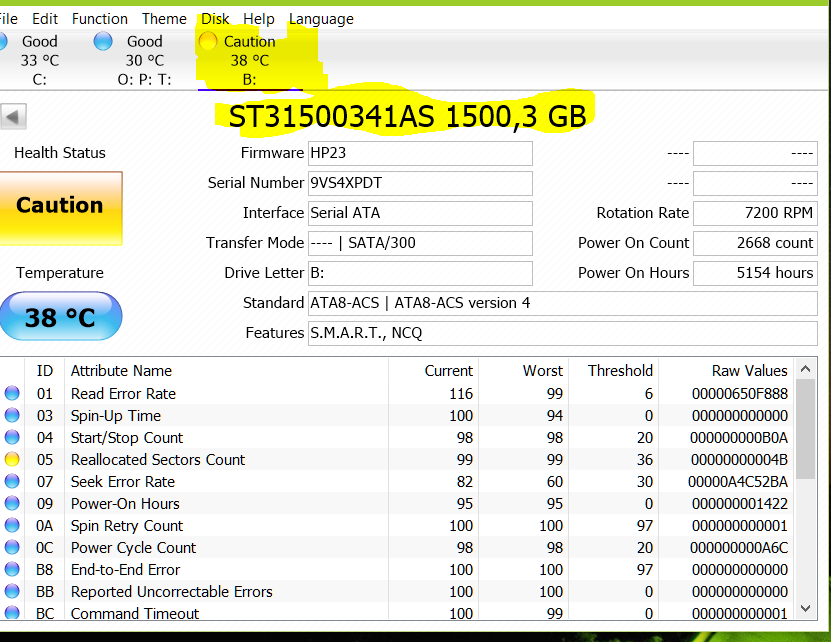Click the status dot for Spin Retry Count
The height and width of the screenshot is (642, 831).
[12, 525]
